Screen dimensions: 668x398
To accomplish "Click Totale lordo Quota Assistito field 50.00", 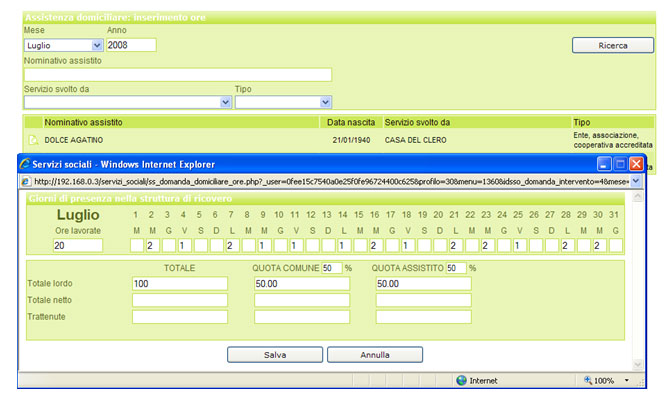I will 423,284.
